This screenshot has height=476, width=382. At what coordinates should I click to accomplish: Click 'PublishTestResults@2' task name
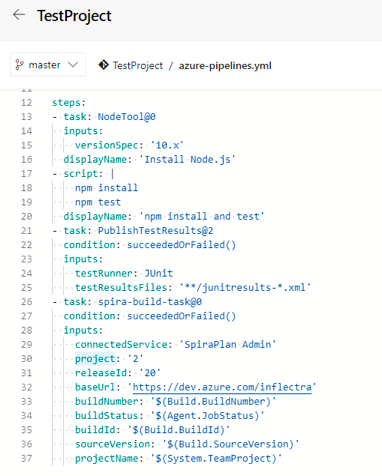pyautogui.click(x=155, y=231)
